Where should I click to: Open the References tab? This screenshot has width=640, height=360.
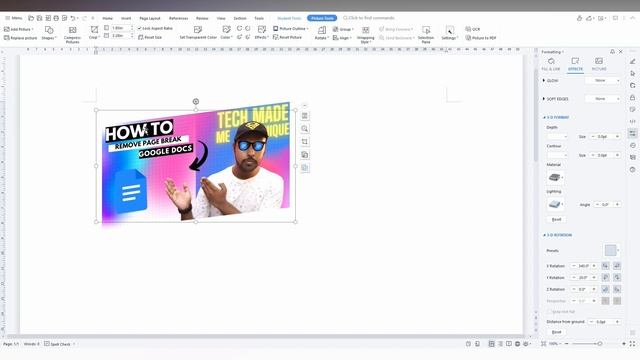(178, 18)
